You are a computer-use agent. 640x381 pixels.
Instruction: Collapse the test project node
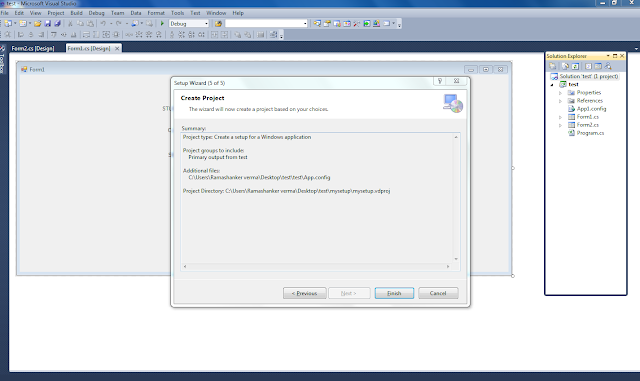coord(552,85)
